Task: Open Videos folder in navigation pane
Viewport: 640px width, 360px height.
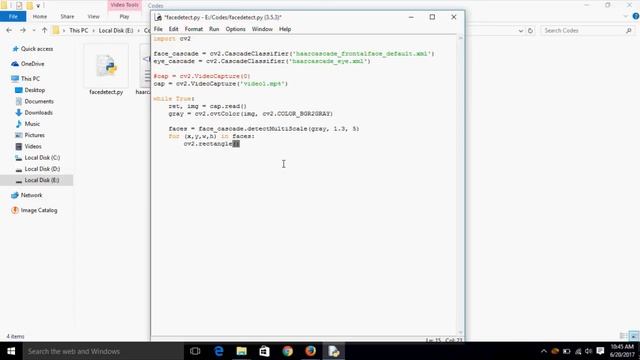Action: click(33, 146)
